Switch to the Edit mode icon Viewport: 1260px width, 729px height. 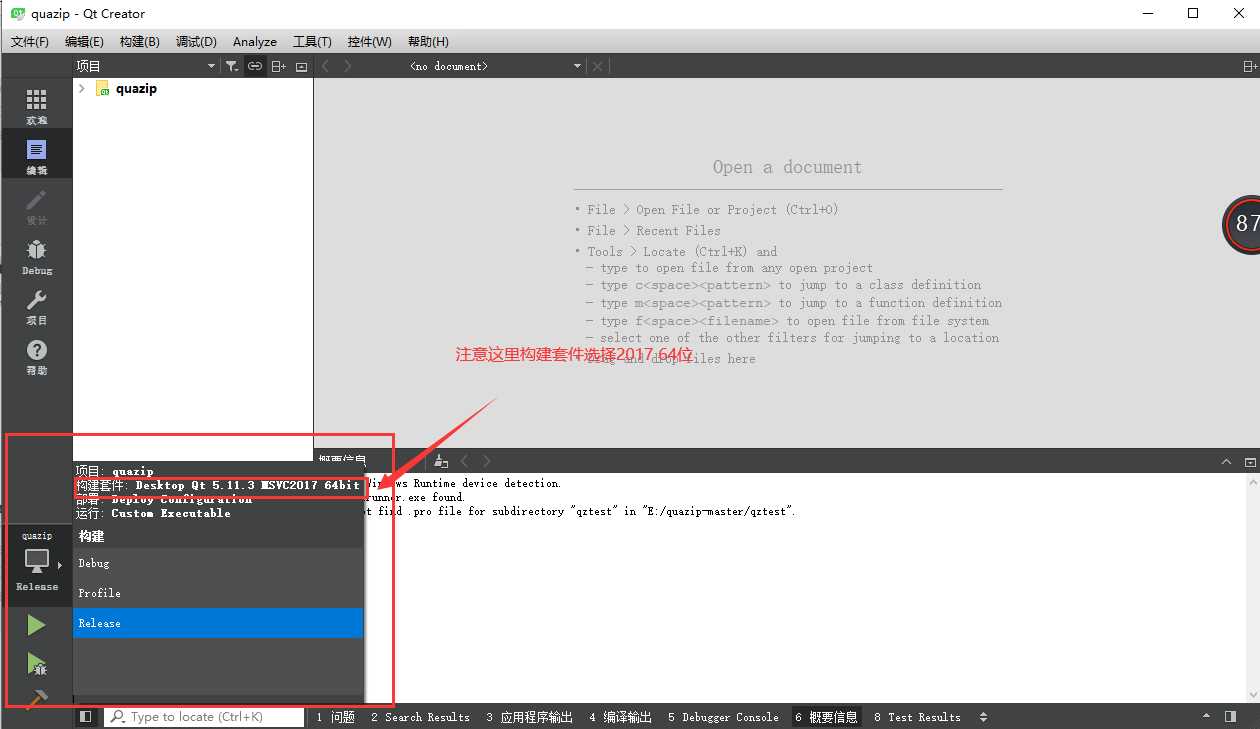click(36, 155)
